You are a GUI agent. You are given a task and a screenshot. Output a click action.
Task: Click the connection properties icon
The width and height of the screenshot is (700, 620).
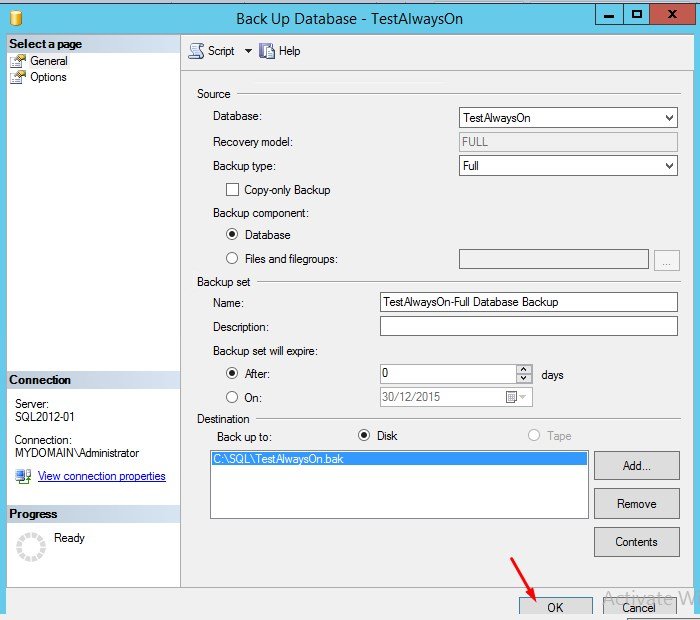(x=23, y=476)
